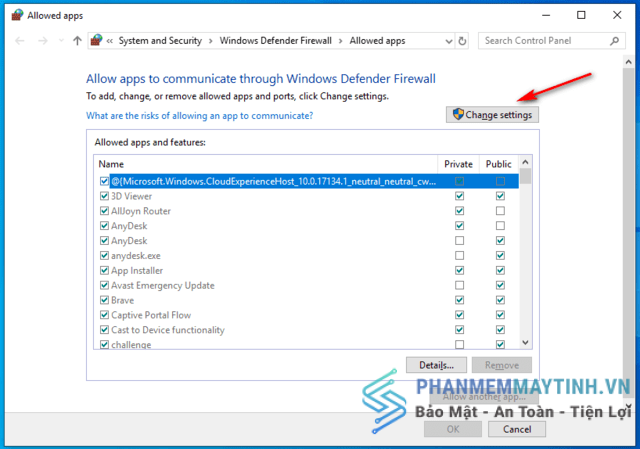The image size is (640, 449).
Task: Click the Private column header
Action: point(458,164)
